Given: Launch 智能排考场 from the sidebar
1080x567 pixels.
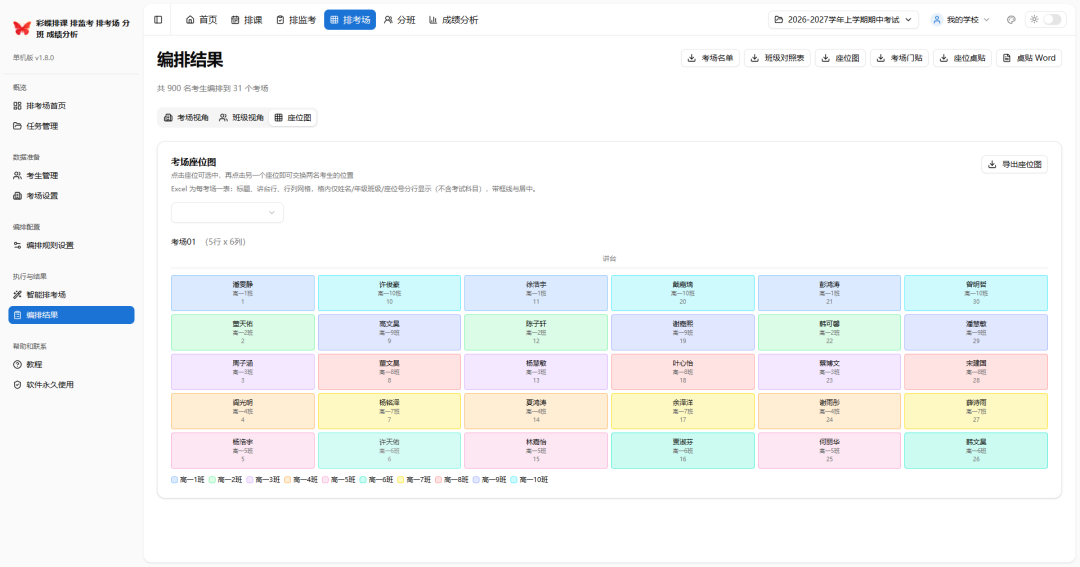Looking at the screenshot, I should (72, 295).
